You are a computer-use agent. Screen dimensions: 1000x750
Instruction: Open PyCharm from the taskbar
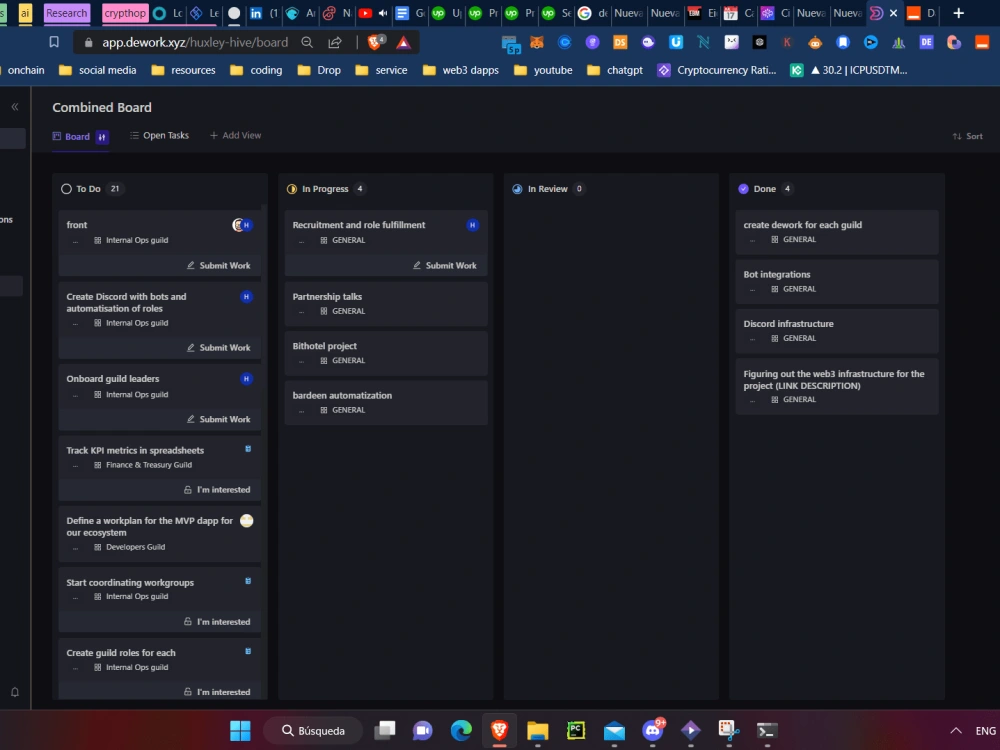(576, 730)
